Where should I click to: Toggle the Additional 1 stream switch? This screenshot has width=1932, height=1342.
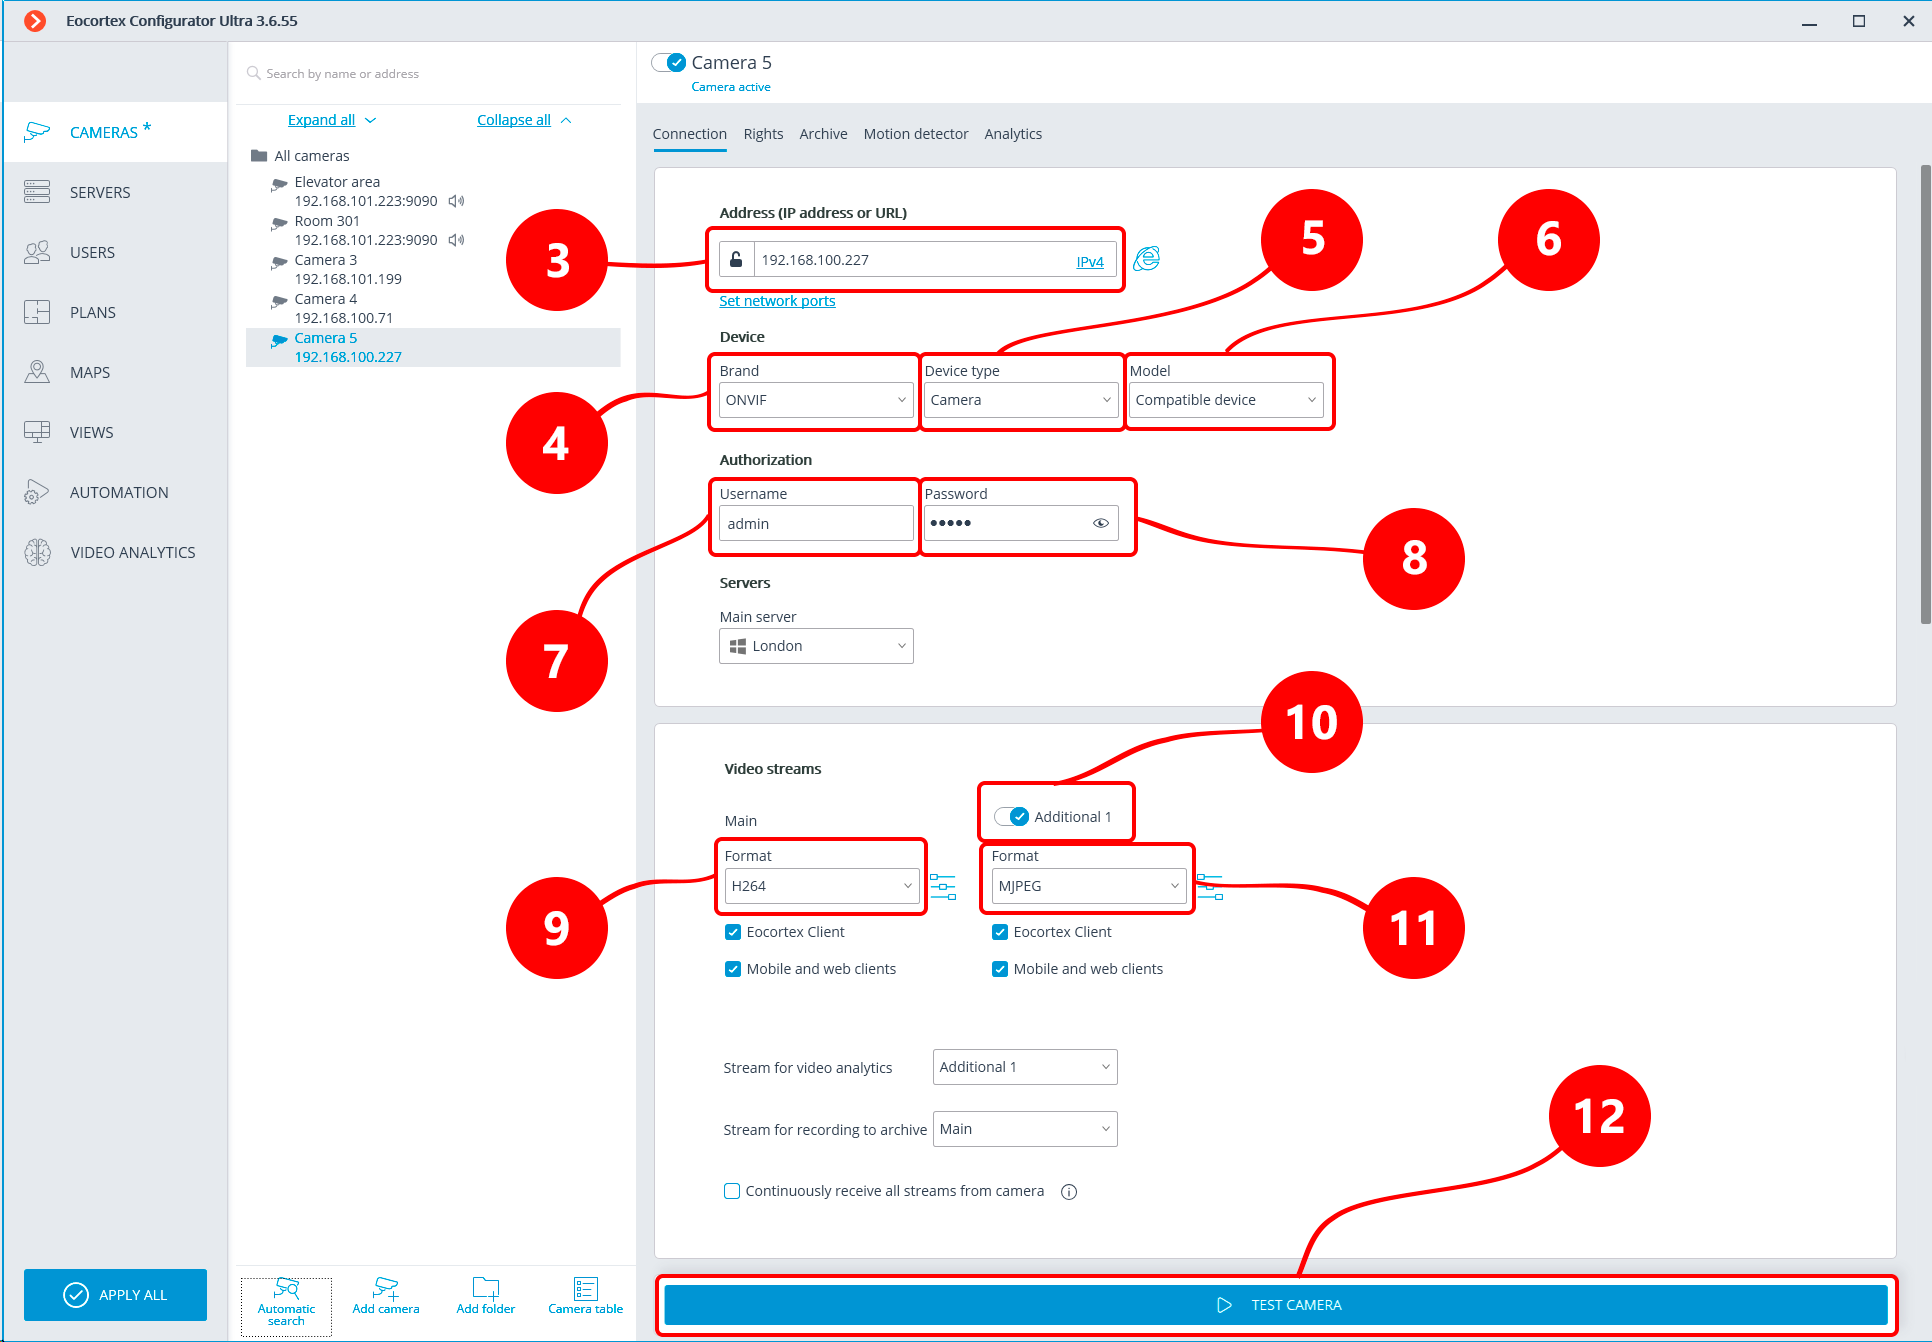click(1011, 817)
